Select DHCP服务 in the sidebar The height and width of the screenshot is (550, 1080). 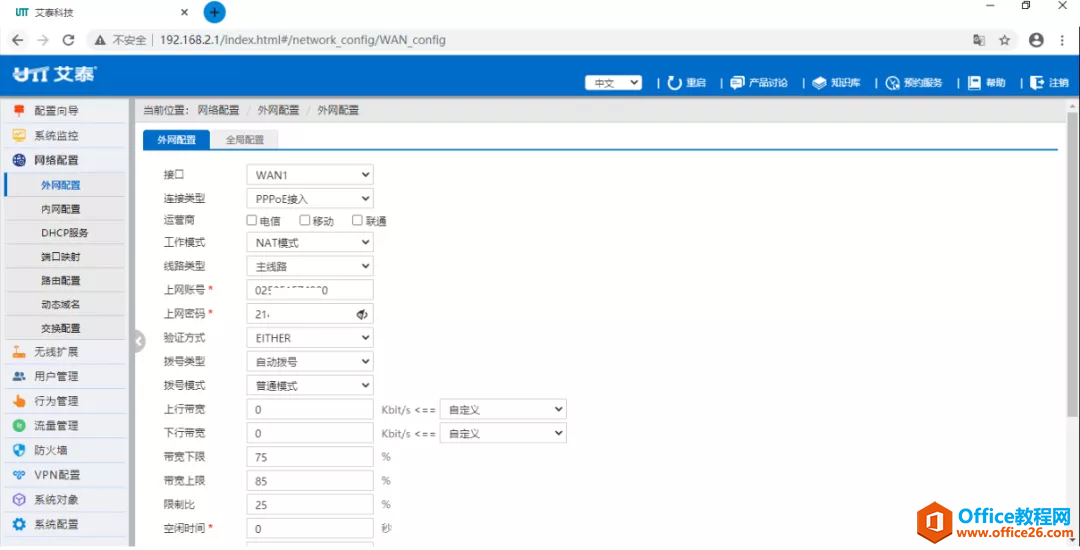coord(65,233)
